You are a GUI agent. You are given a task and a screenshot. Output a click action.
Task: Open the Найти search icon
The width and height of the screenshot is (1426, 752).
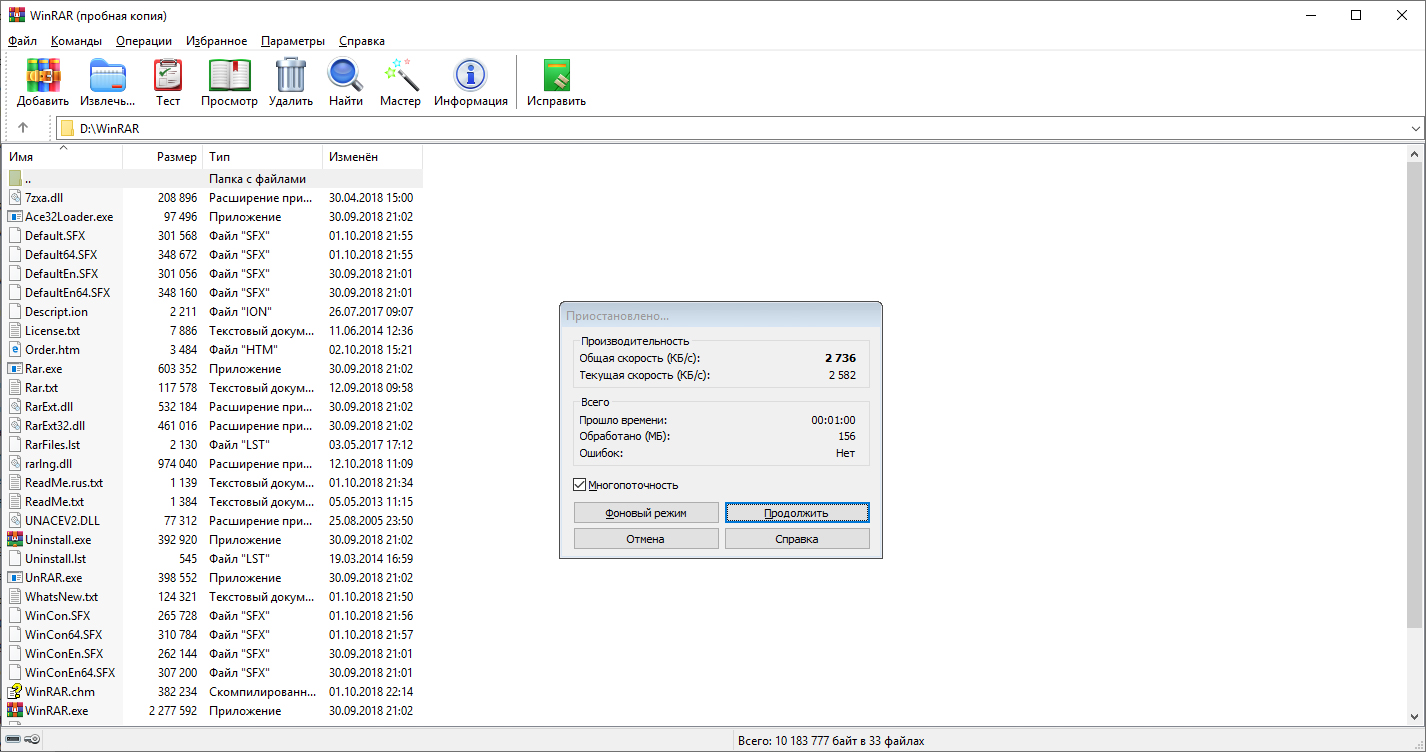pos(345,75)
